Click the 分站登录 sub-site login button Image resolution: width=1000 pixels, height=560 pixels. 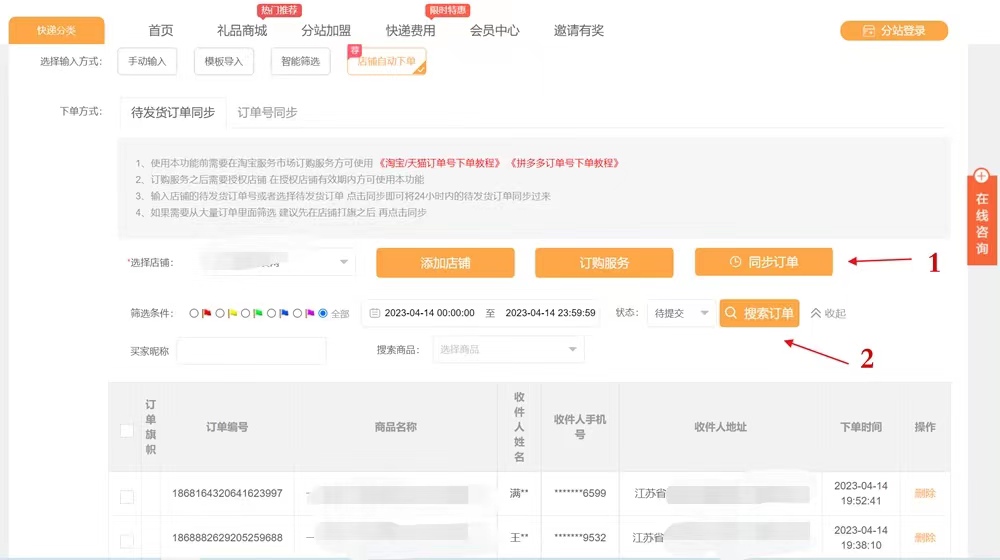tap(893, 31)
